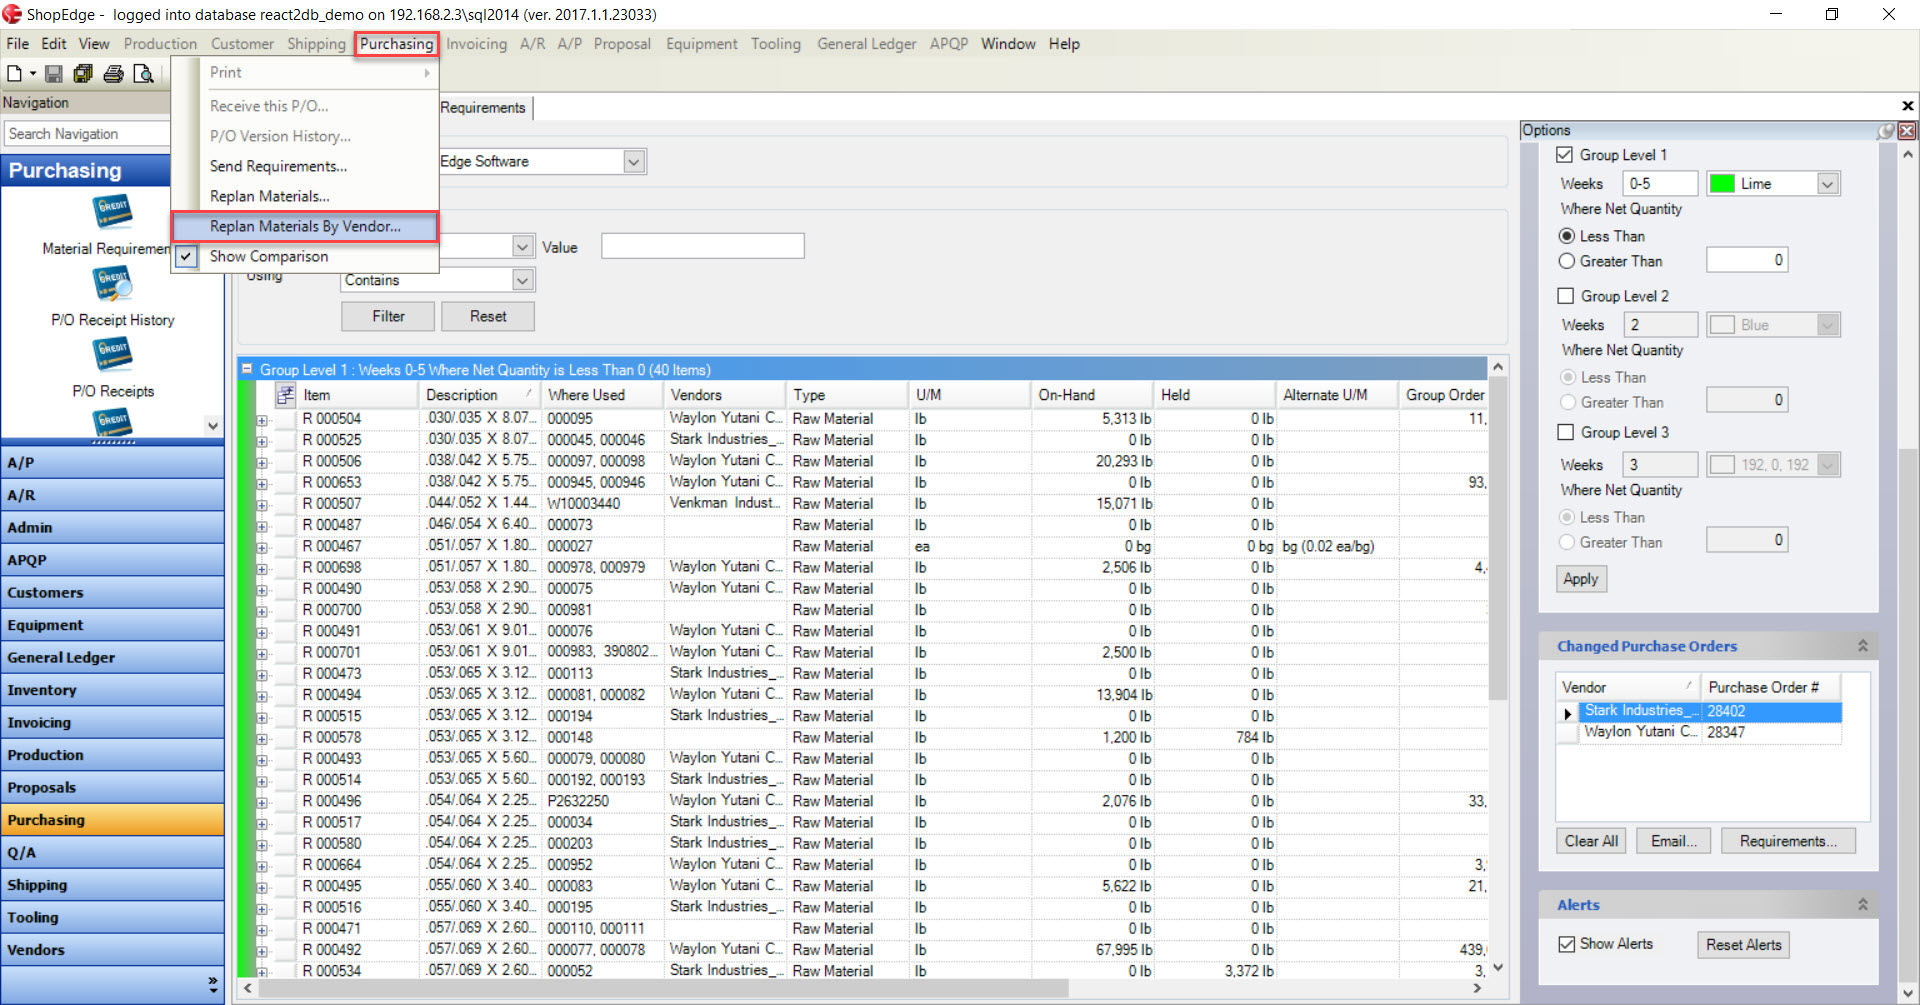Click new document dropdown arrow in toolbar
The width and height of the screenshot is (1920, 1005).
click(32, 73)
